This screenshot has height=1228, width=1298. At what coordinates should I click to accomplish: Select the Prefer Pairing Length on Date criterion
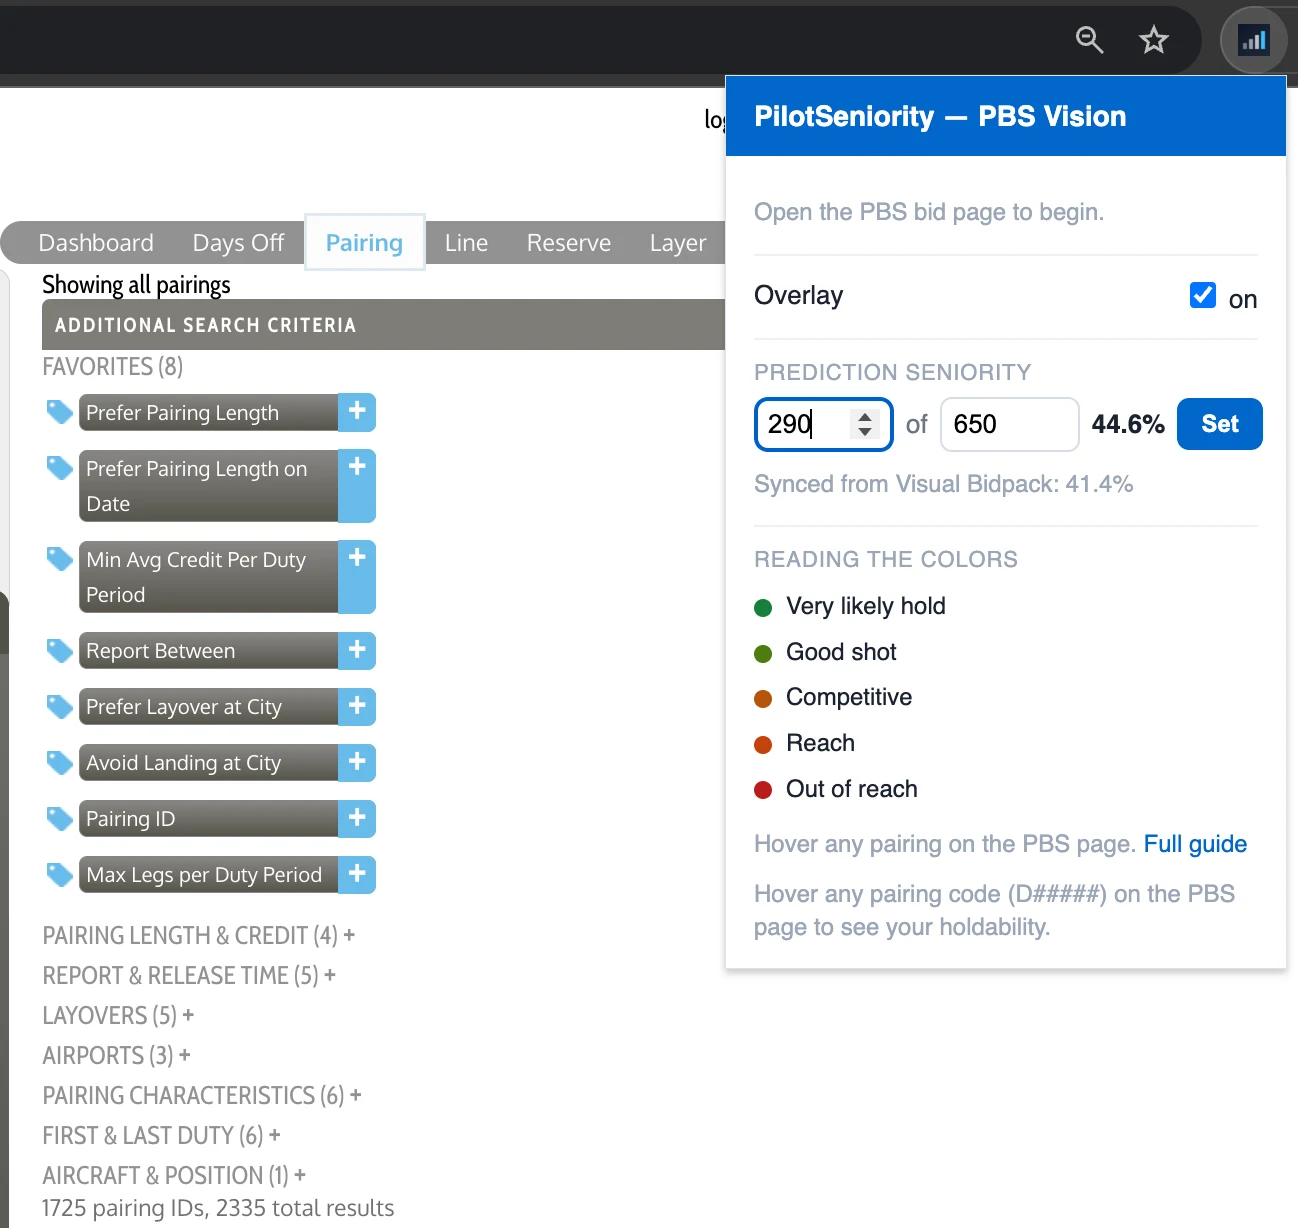click(x=208, y=486)
